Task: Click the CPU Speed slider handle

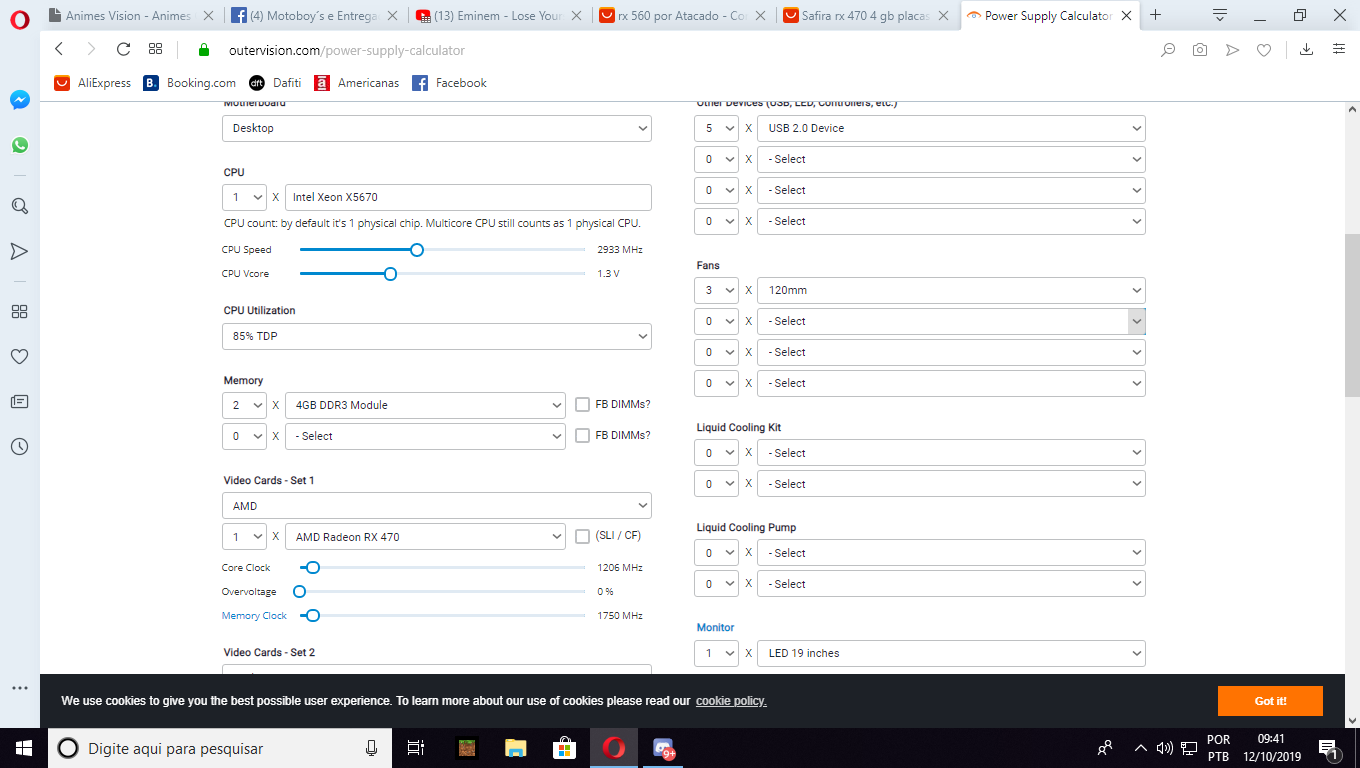Action: 417,250
